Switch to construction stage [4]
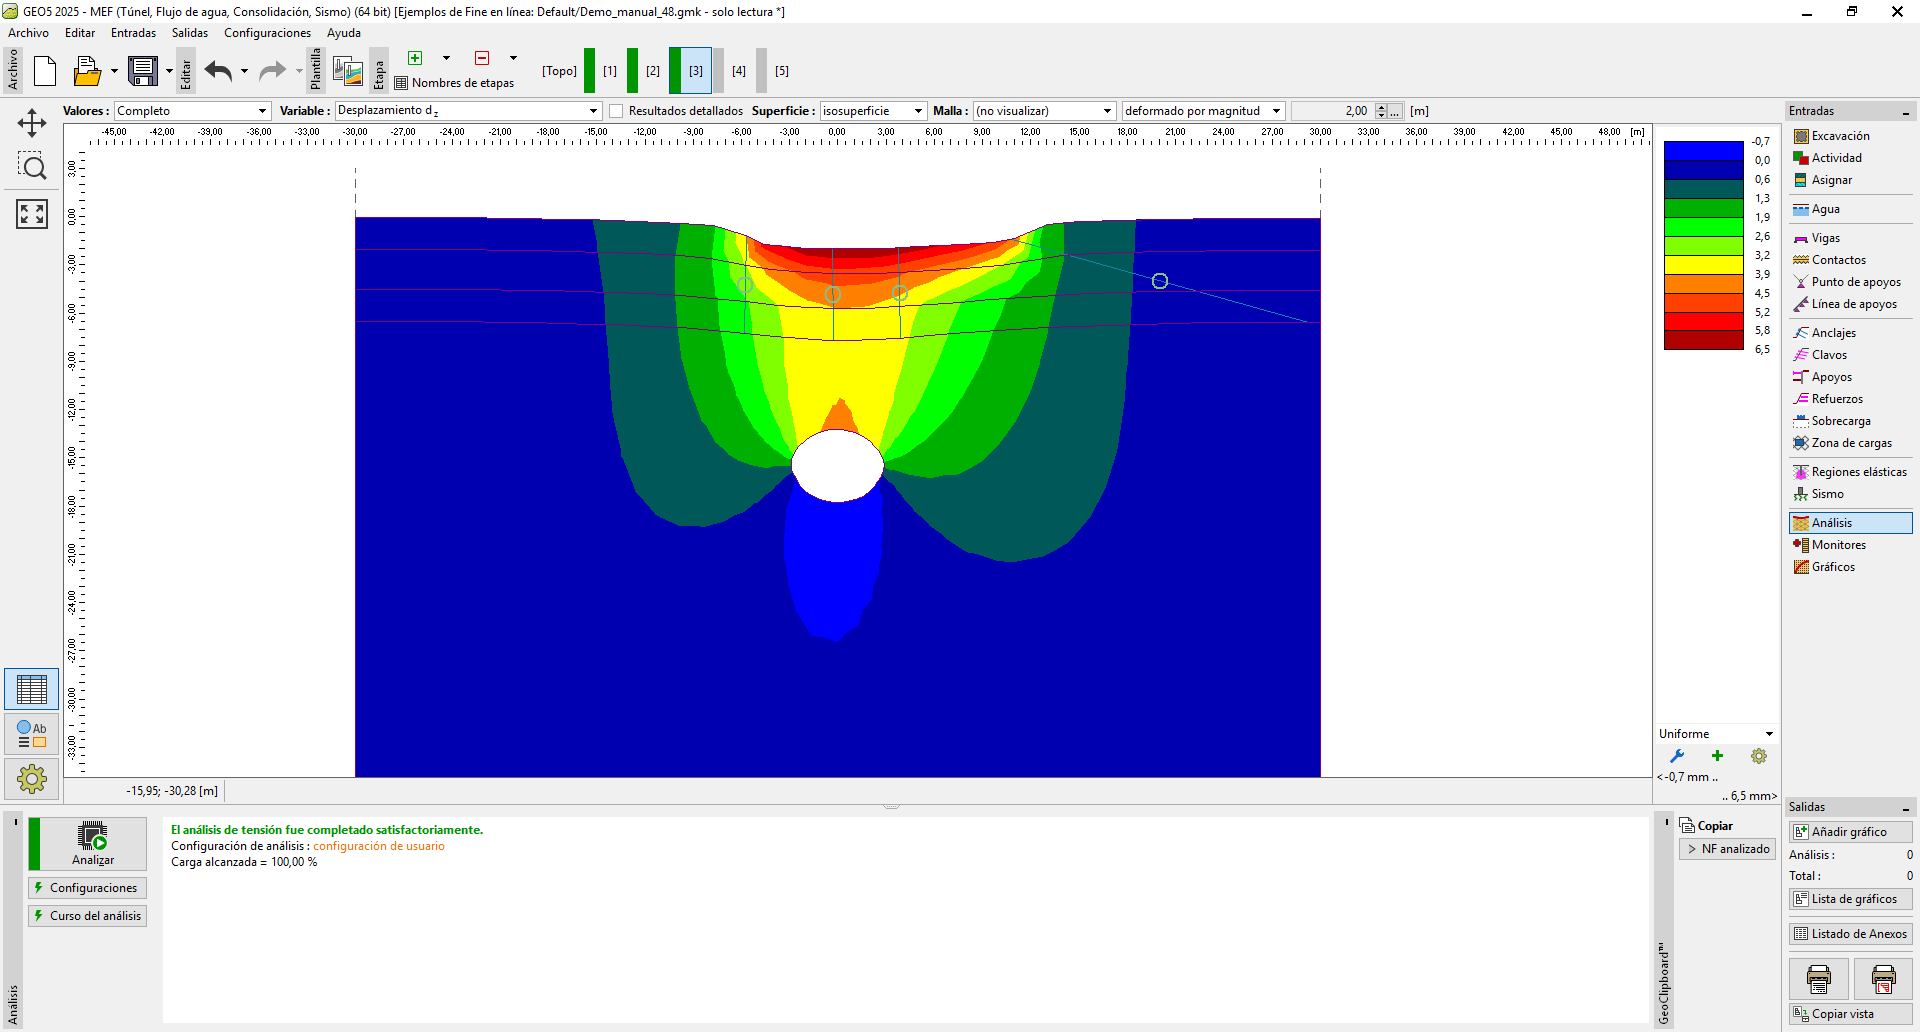 point(738,71)
